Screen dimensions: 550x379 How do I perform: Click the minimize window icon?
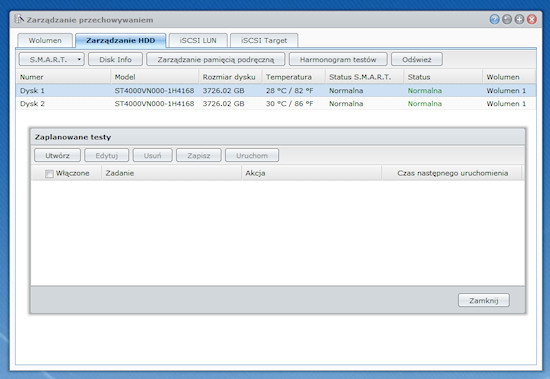coord(507,19)
